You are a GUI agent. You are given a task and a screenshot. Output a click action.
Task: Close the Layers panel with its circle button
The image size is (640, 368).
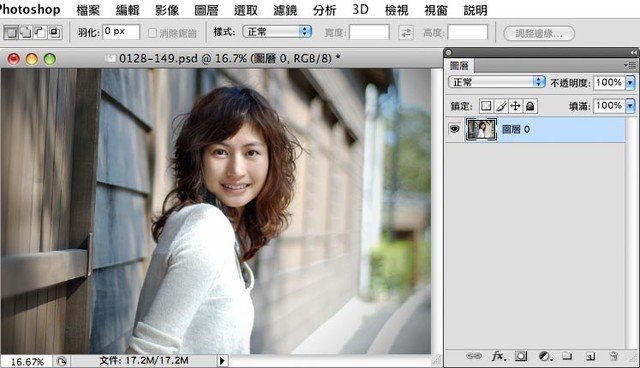pyautogui.click(x=449, y=53)
